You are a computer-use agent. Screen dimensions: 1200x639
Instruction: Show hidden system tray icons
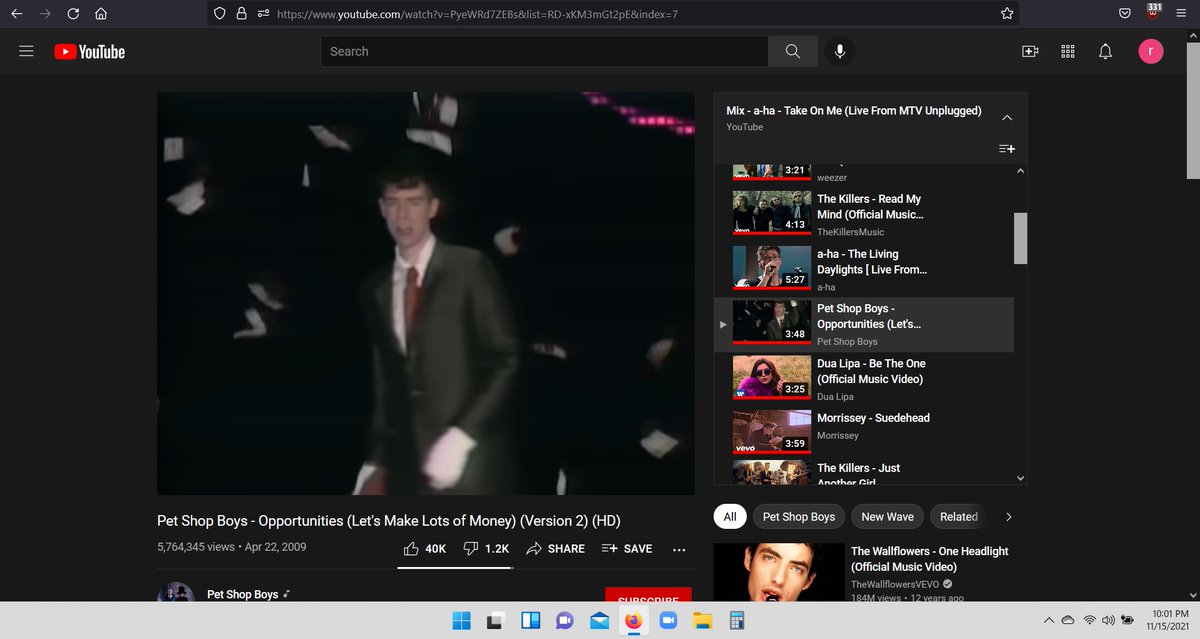(x=1048, y=621)
